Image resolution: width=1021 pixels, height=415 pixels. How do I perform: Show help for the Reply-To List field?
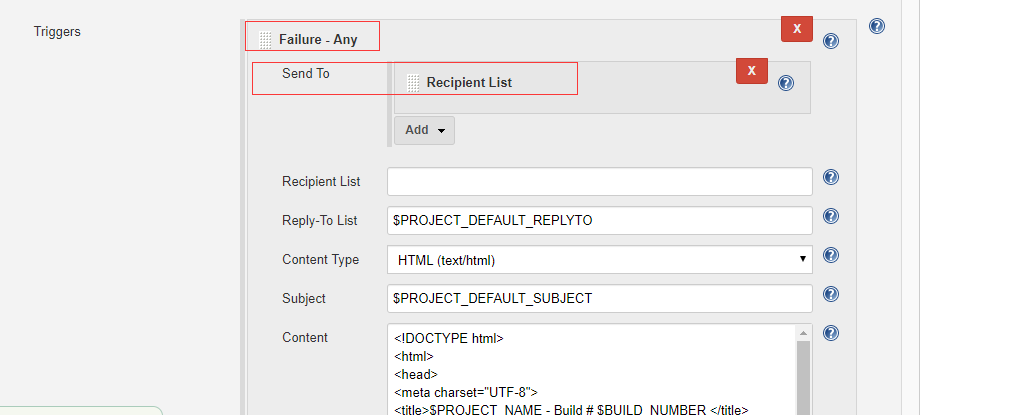point(830,216)
